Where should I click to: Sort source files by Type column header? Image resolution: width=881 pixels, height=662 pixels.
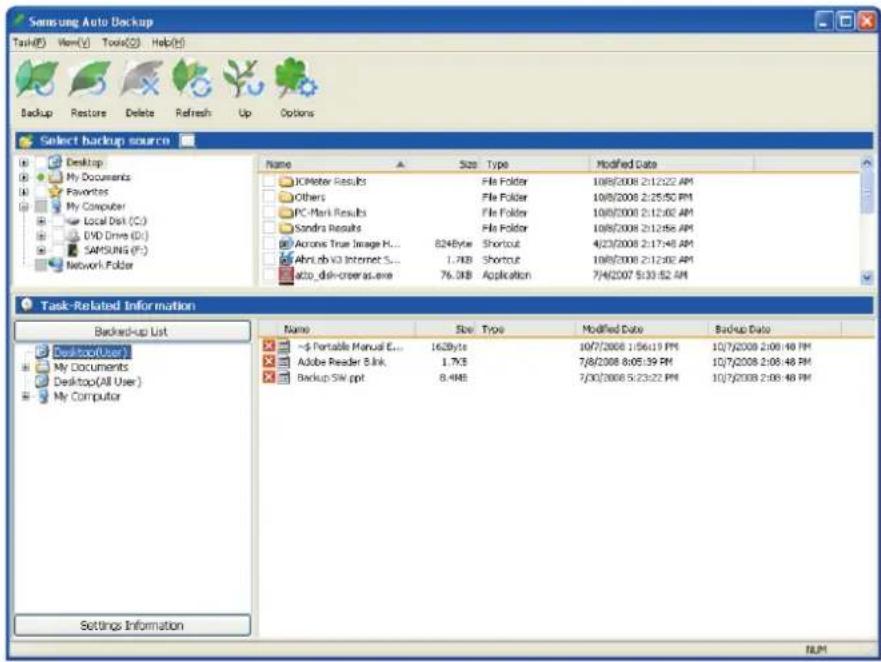tap(535, 164)
